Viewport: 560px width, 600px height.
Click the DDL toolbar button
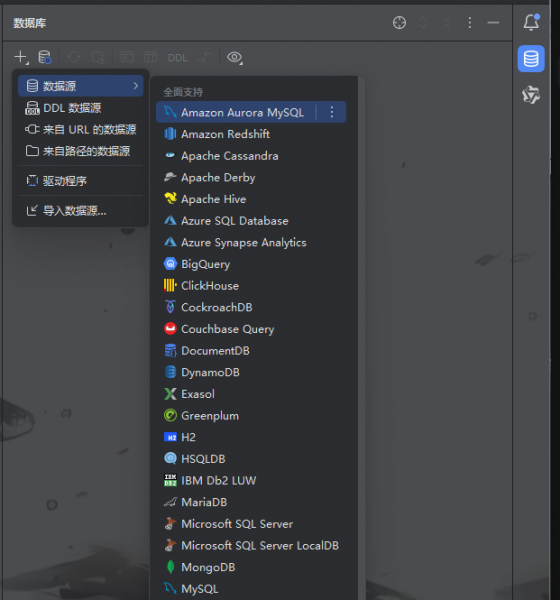point(178,58)
